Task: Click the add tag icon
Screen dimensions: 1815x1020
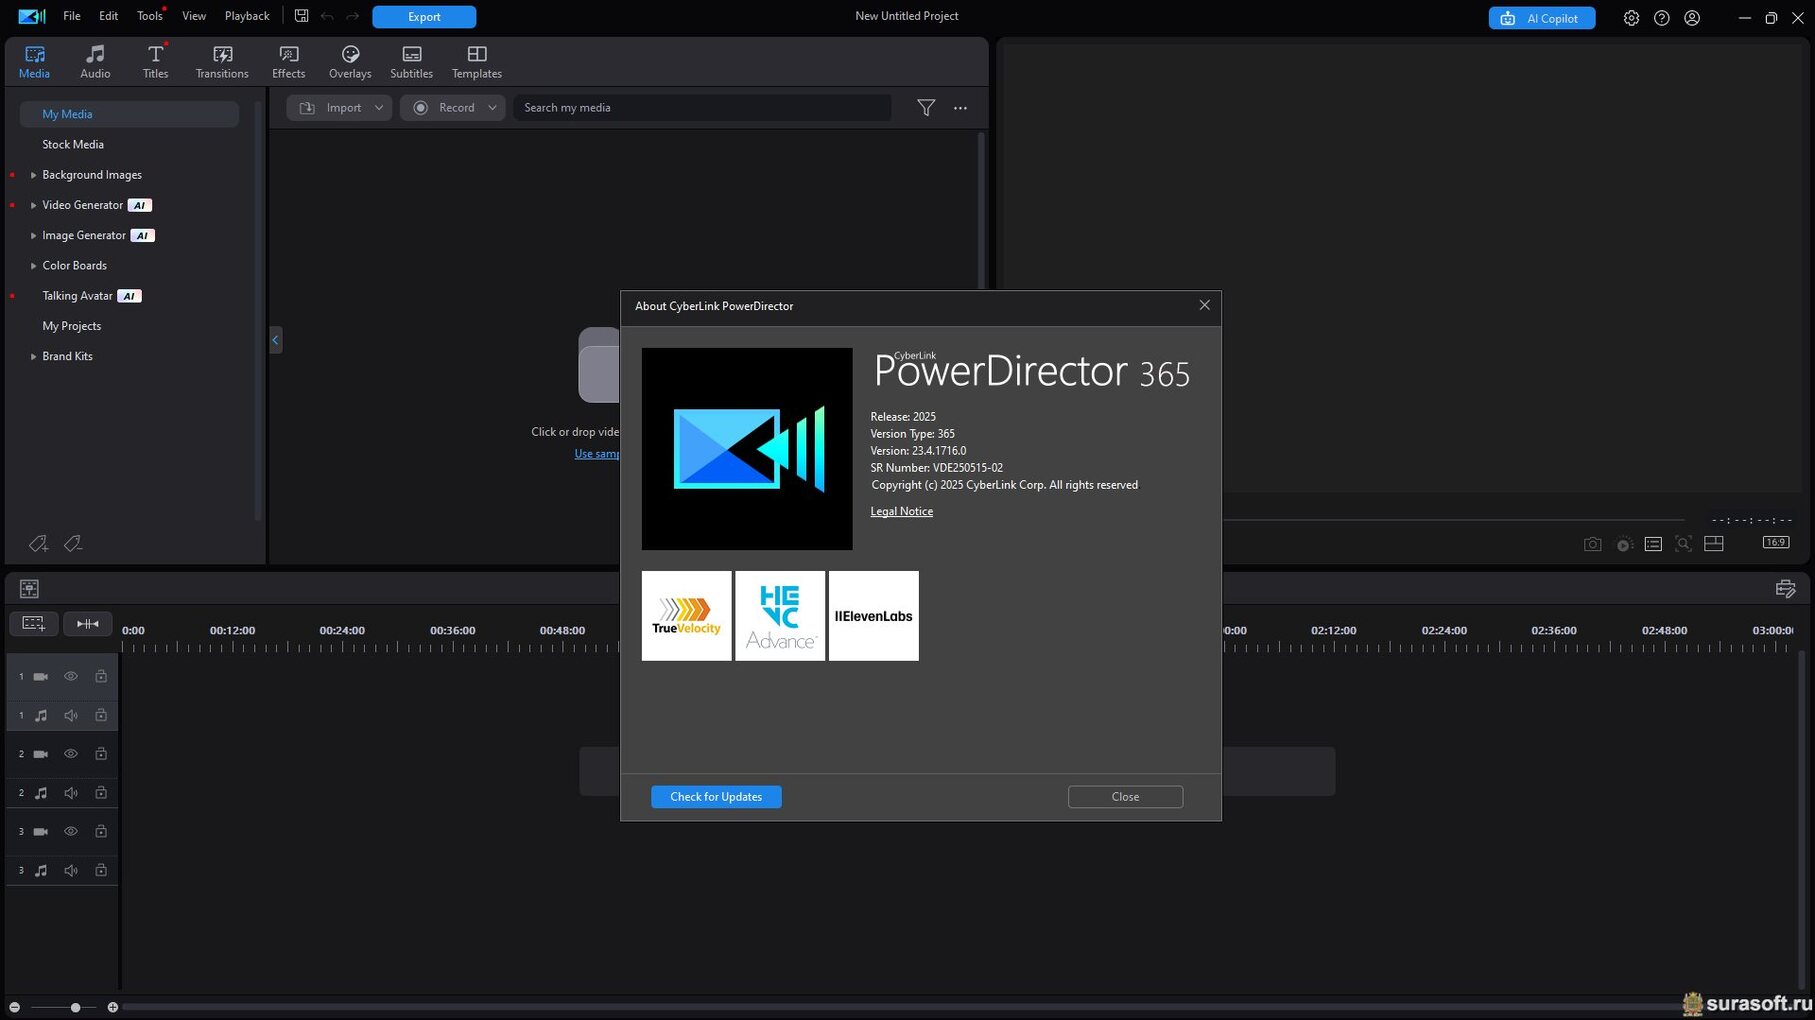Action: pos(38,543)
